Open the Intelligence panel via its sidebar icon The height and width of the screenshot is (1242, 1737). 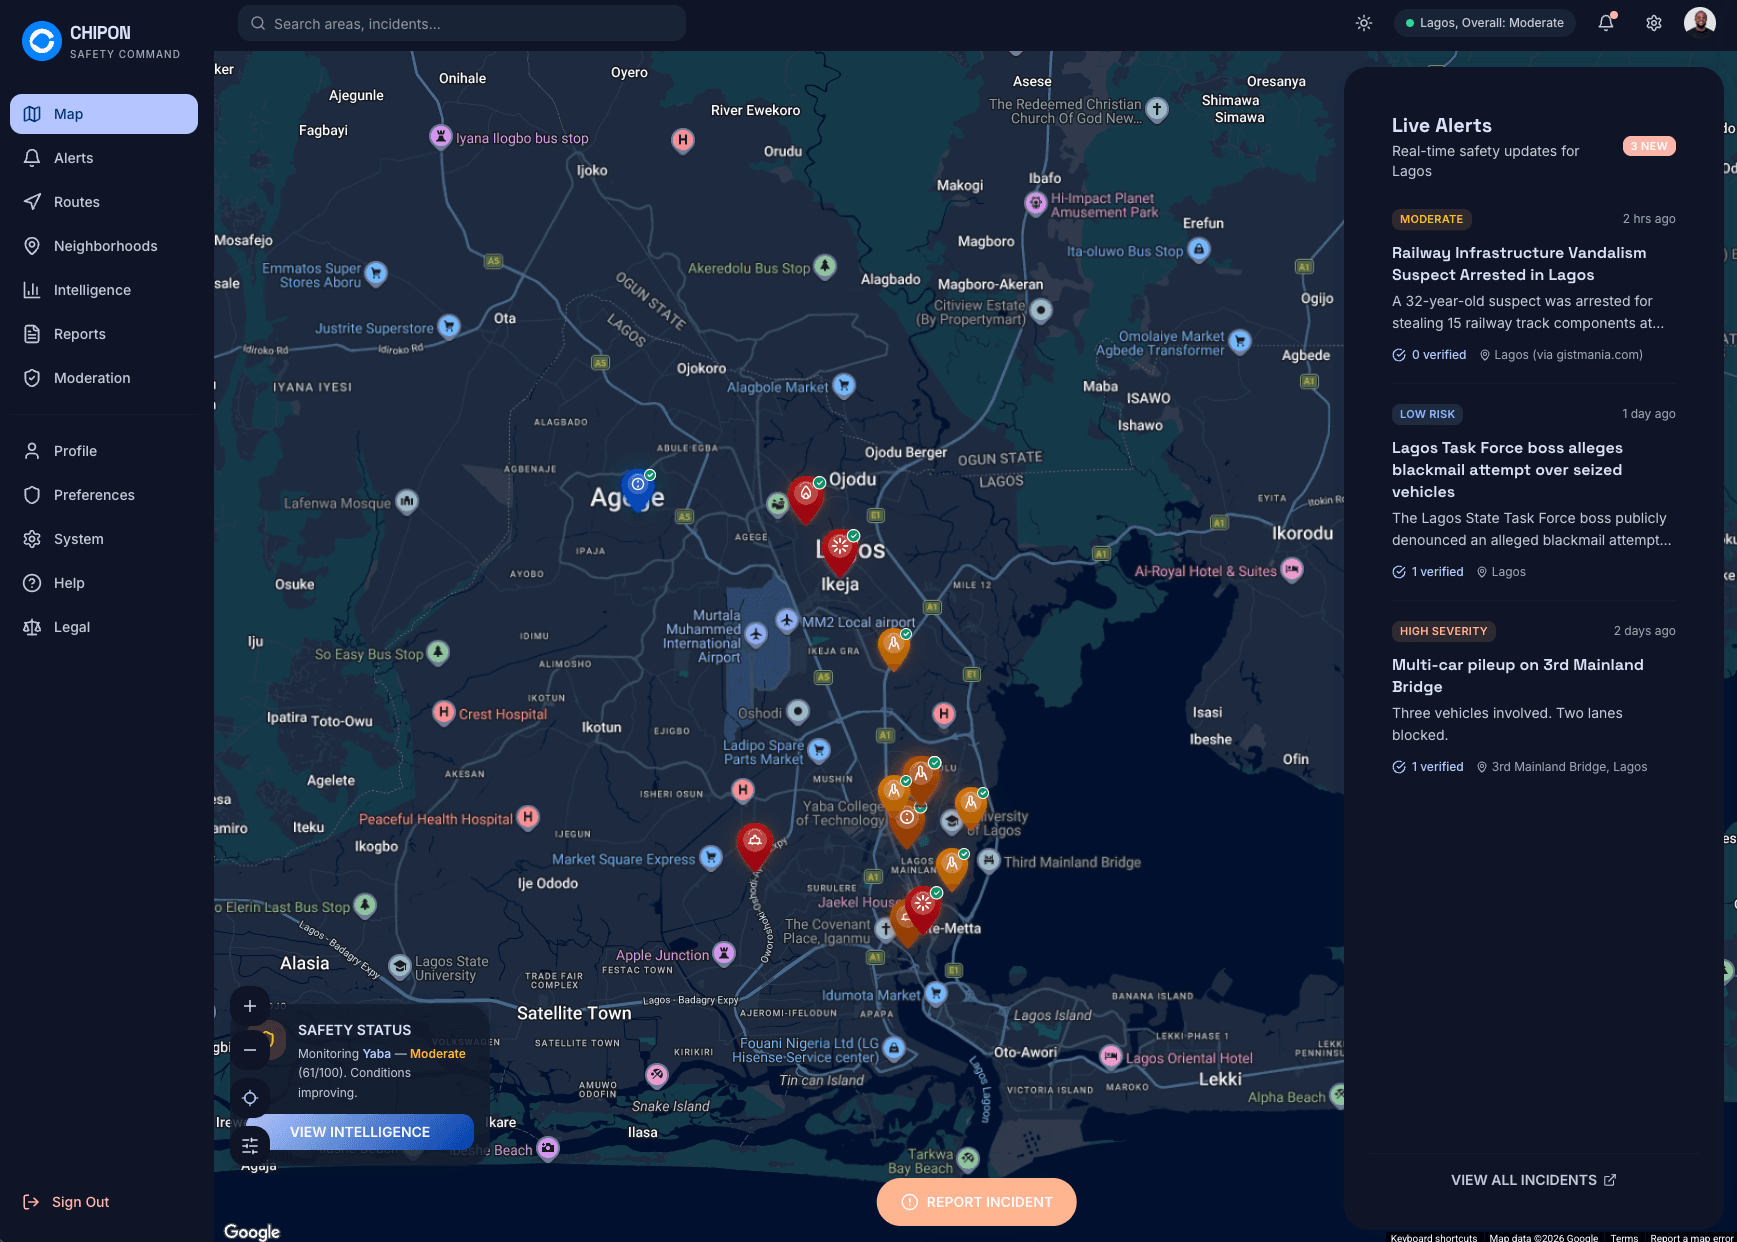(x=32, y=289)
